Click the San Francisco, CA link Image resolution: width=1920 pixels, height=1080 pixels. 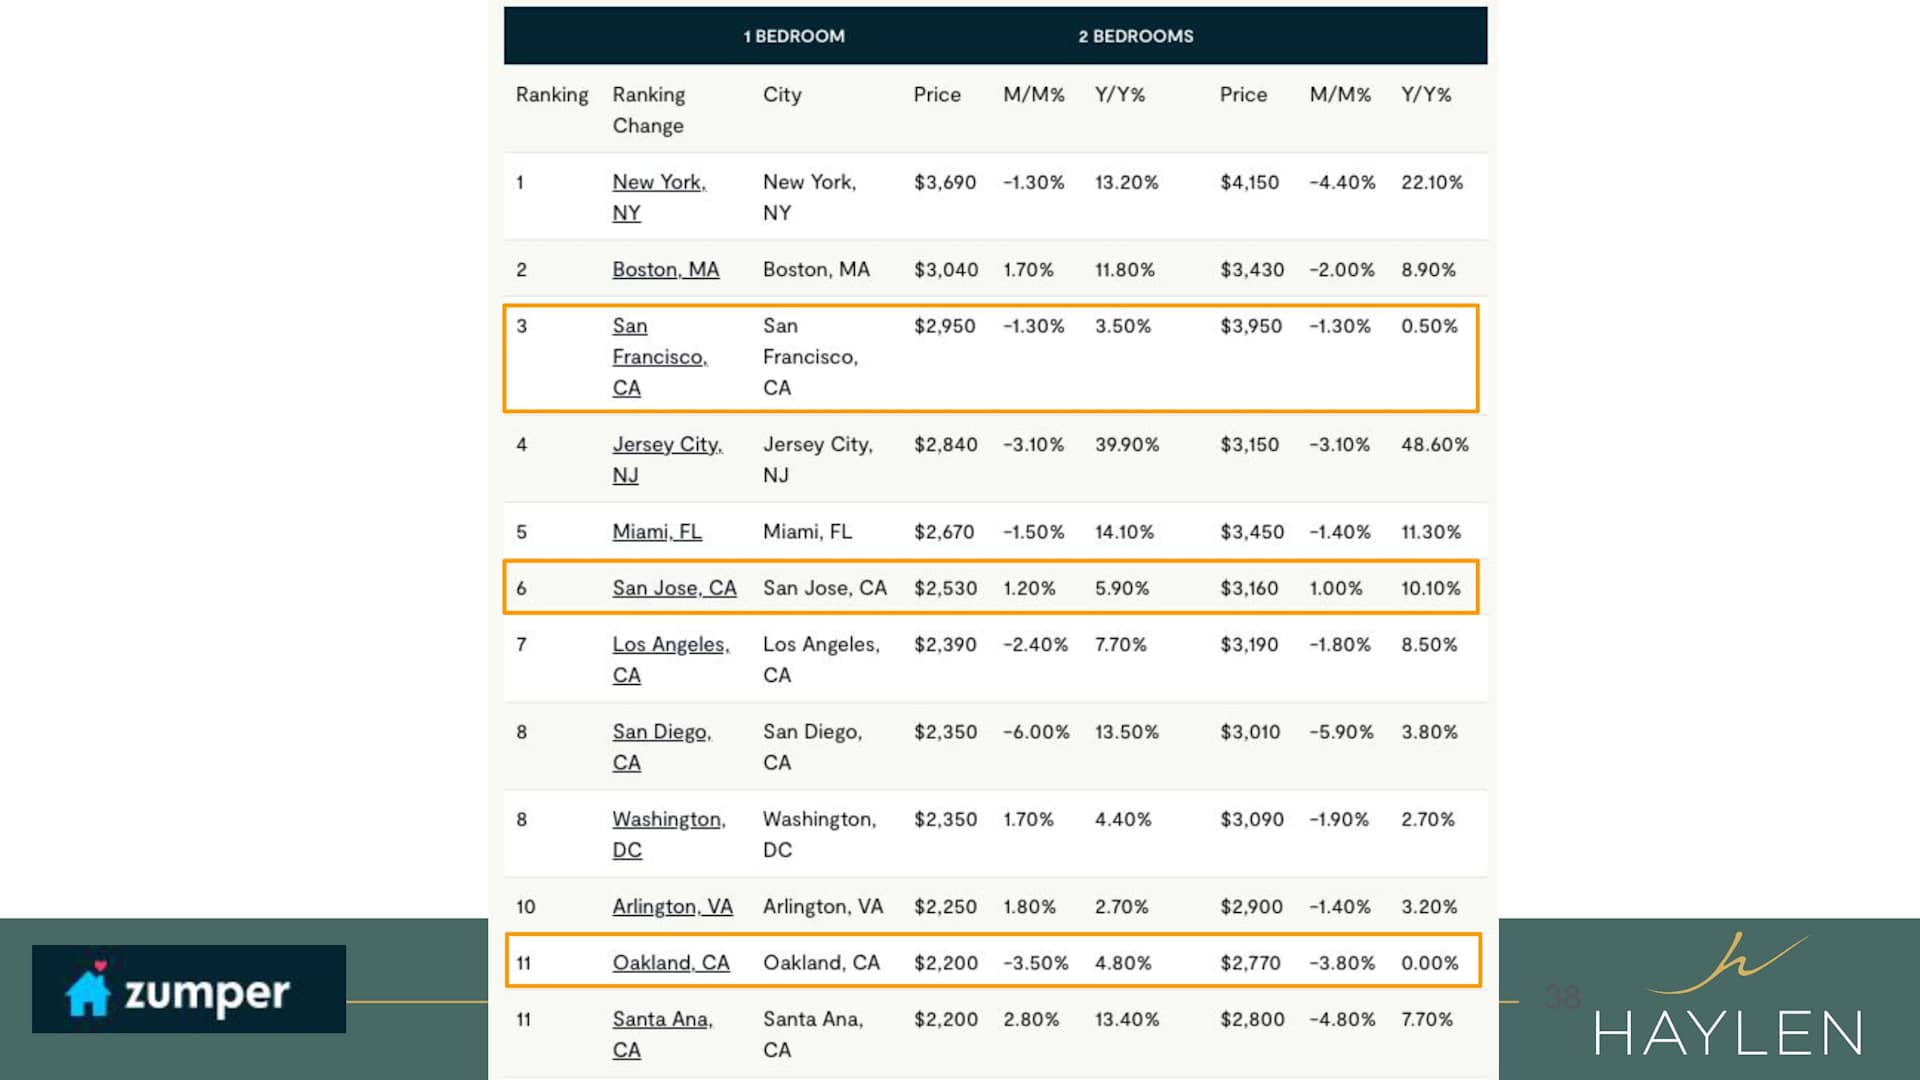[658, 357]
